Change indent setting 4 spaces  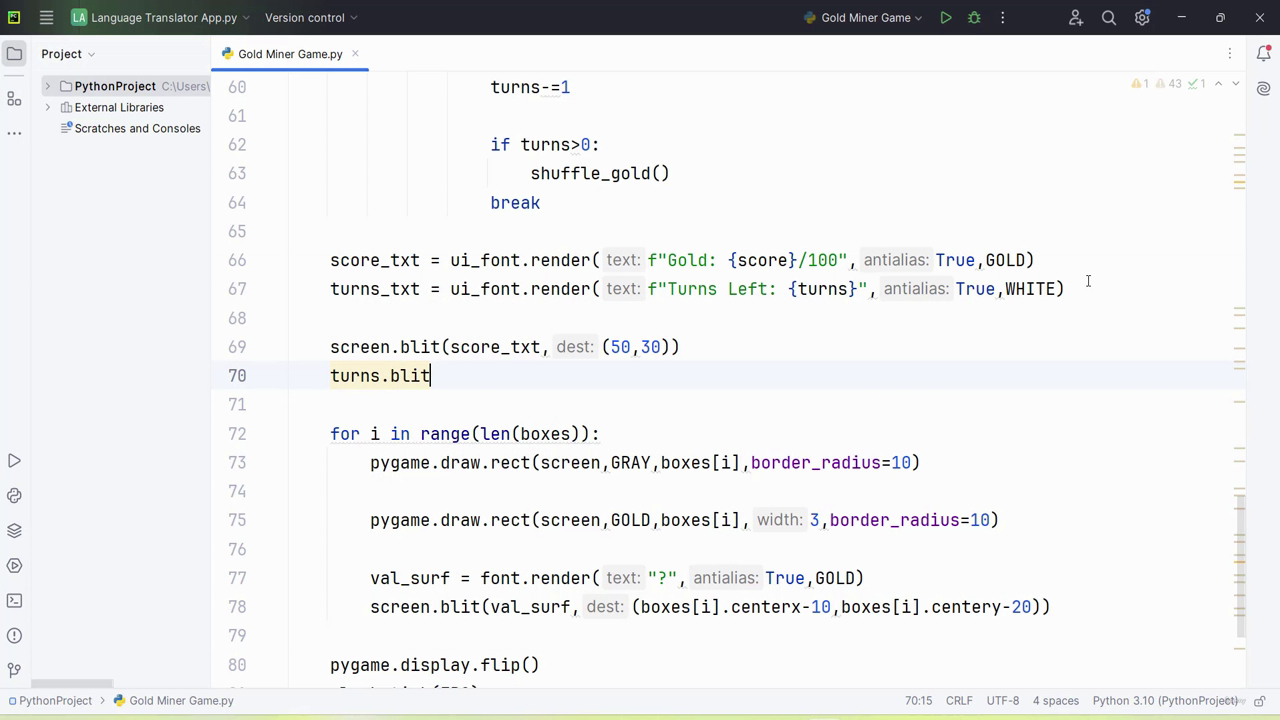click(x=1056, y=701)
